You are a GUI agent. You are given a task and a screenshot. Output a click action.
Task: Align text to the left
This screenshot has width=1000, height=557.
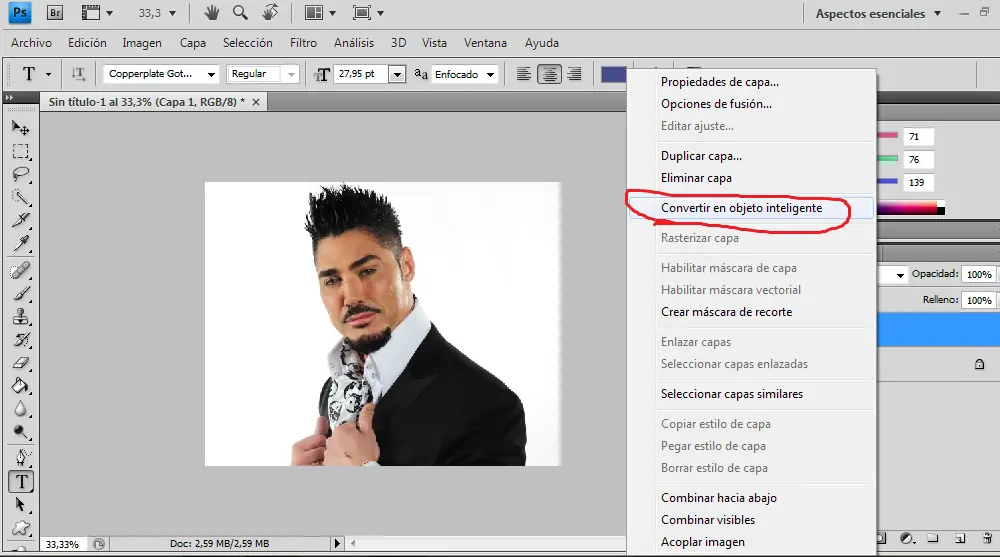pos(523,74)
